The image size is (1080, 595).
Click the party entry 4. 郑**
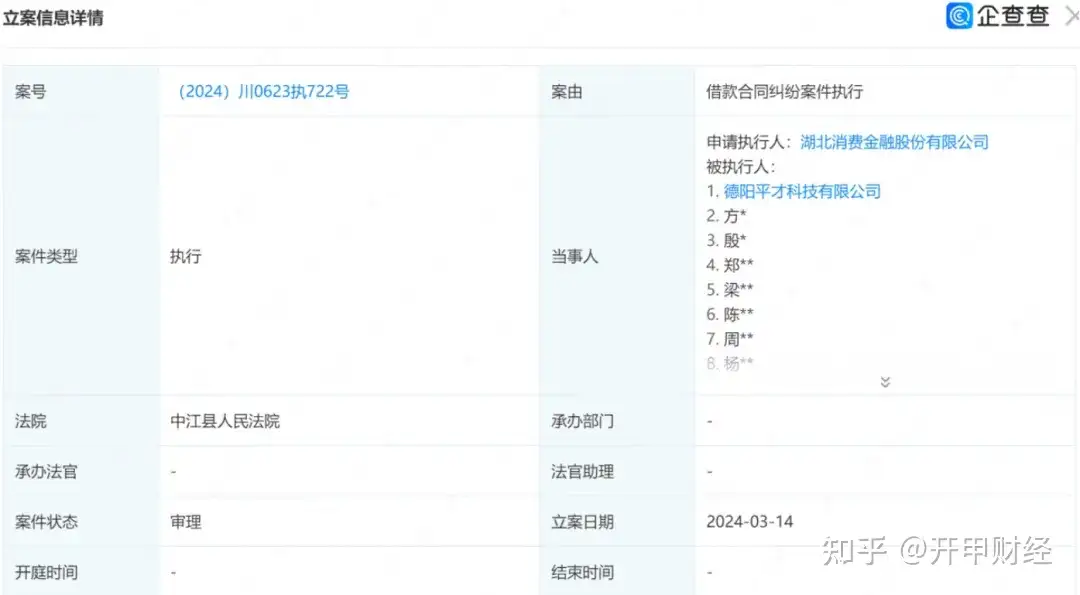click(729, 265)
